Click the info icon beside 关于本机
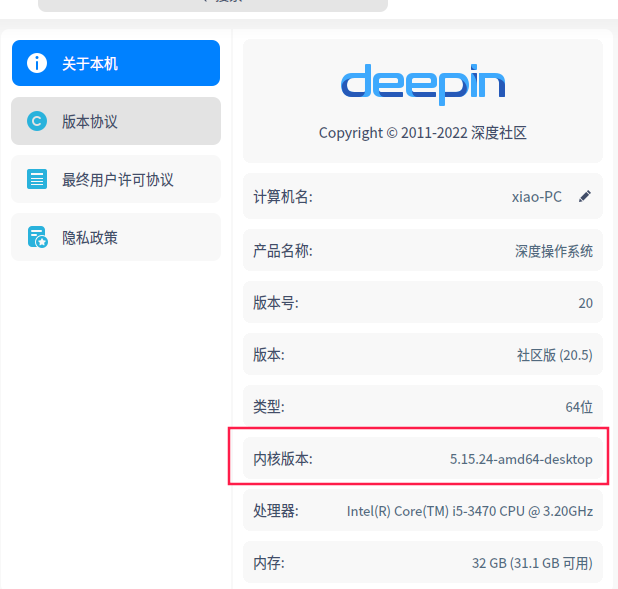The height and width of the screenshot is (589, 618). click(x=37, y=63)
